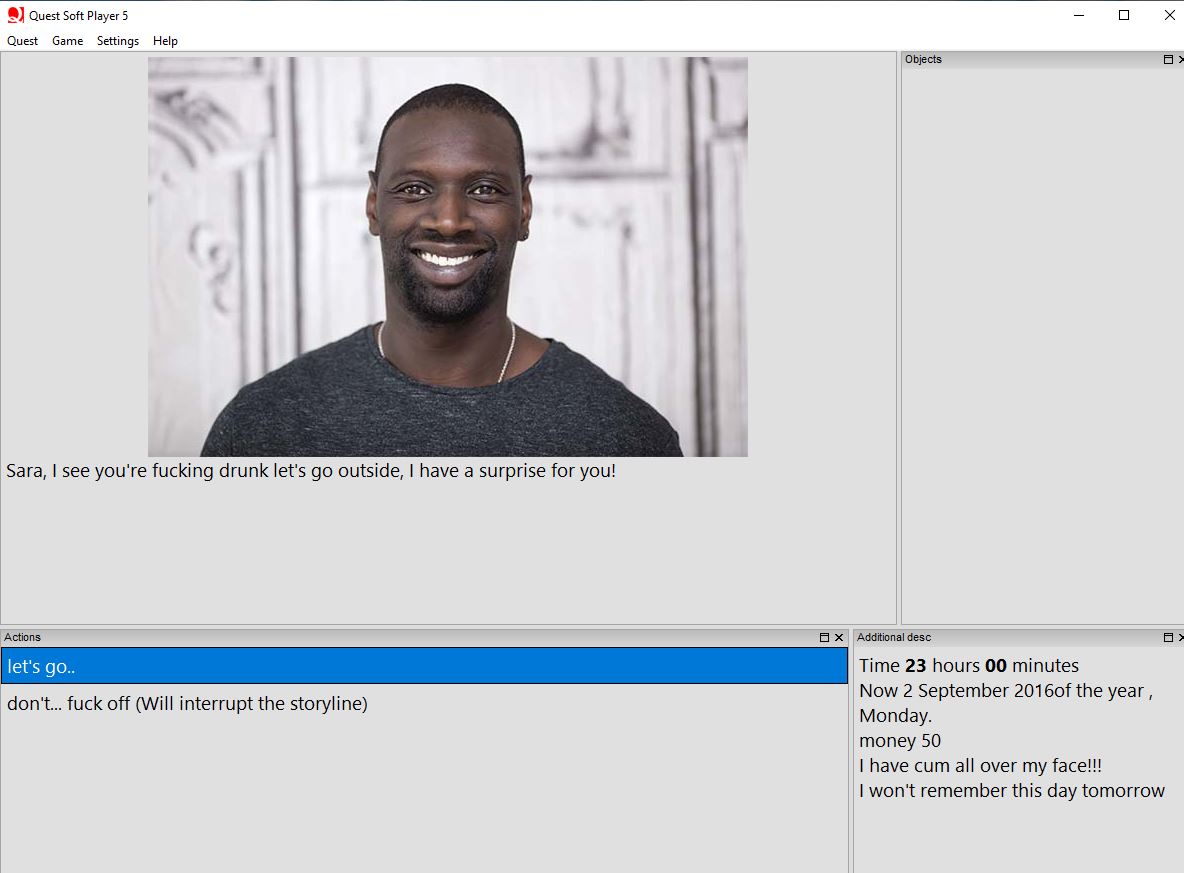Screen dimensions: 1184x873
Task: Close the Actions panel
Action: pos(840,637)
